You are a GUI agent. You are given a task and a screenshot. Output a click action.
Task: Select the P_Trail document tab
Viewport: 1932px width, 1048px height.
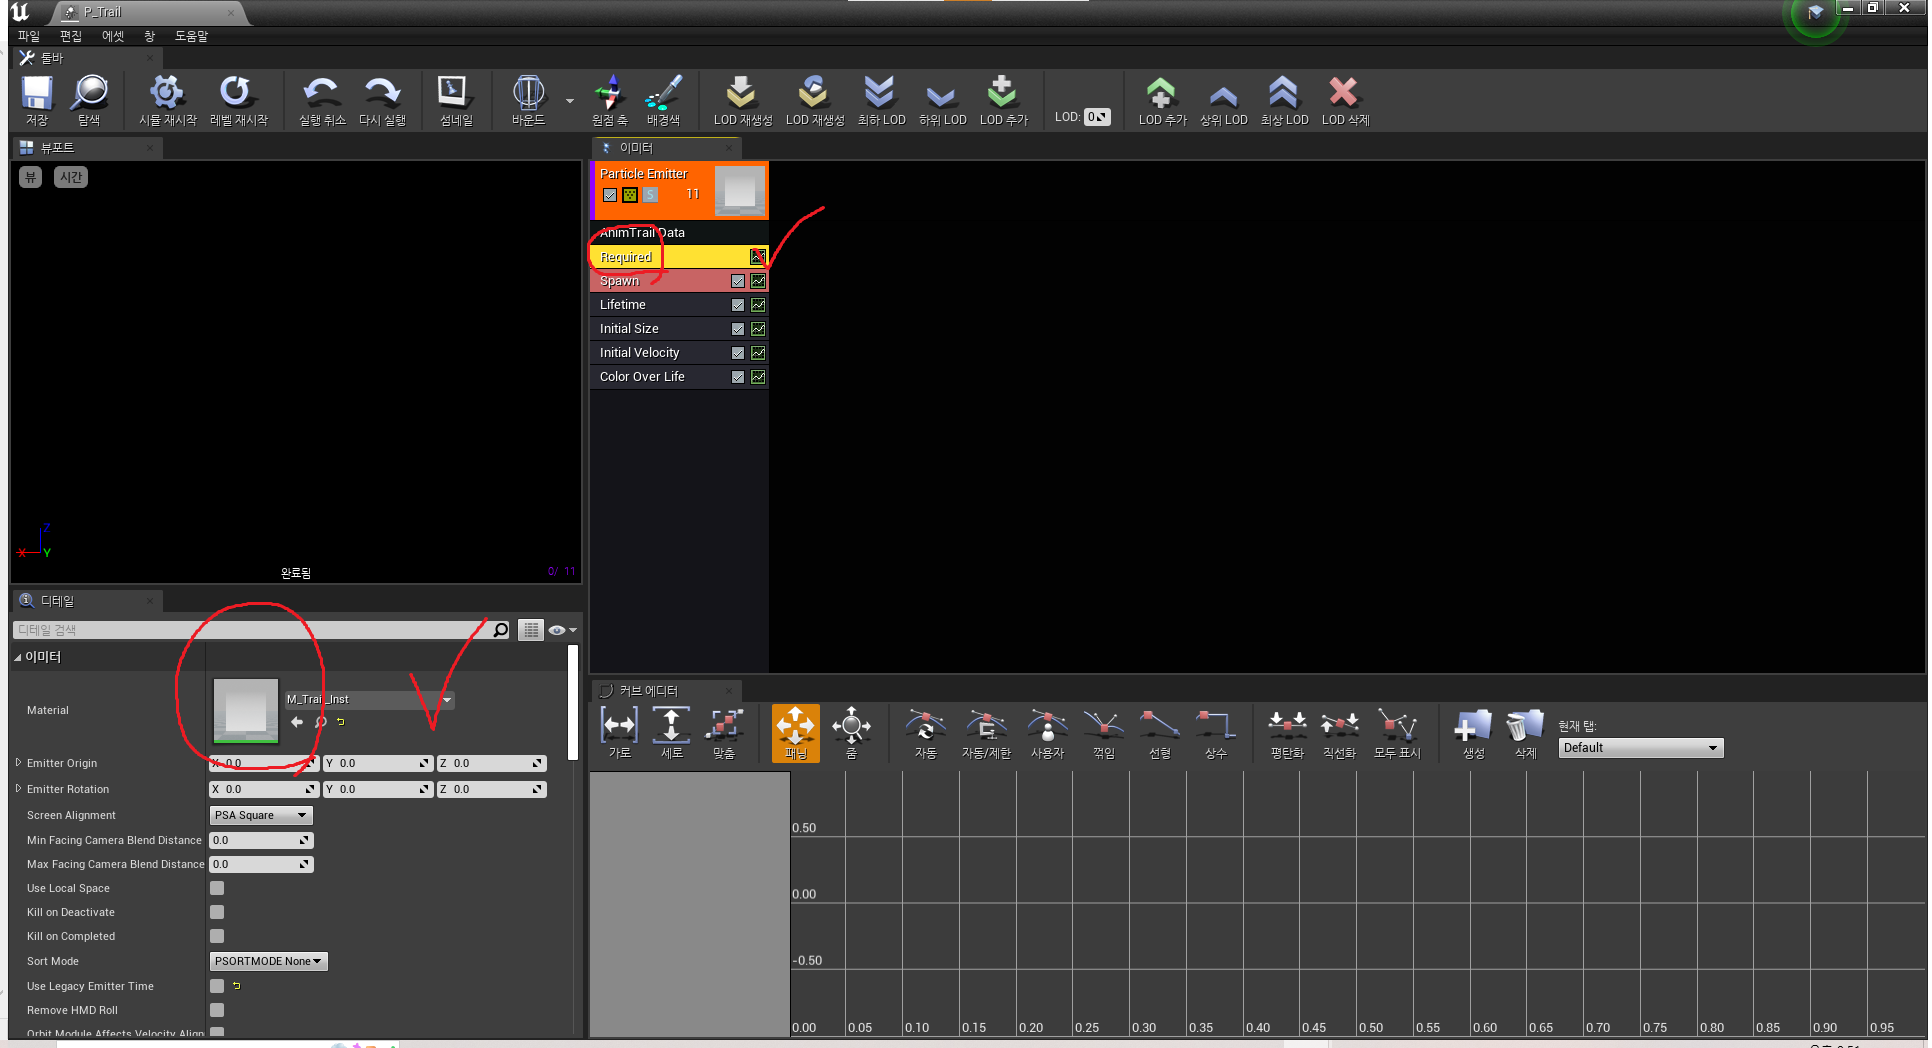147,12
